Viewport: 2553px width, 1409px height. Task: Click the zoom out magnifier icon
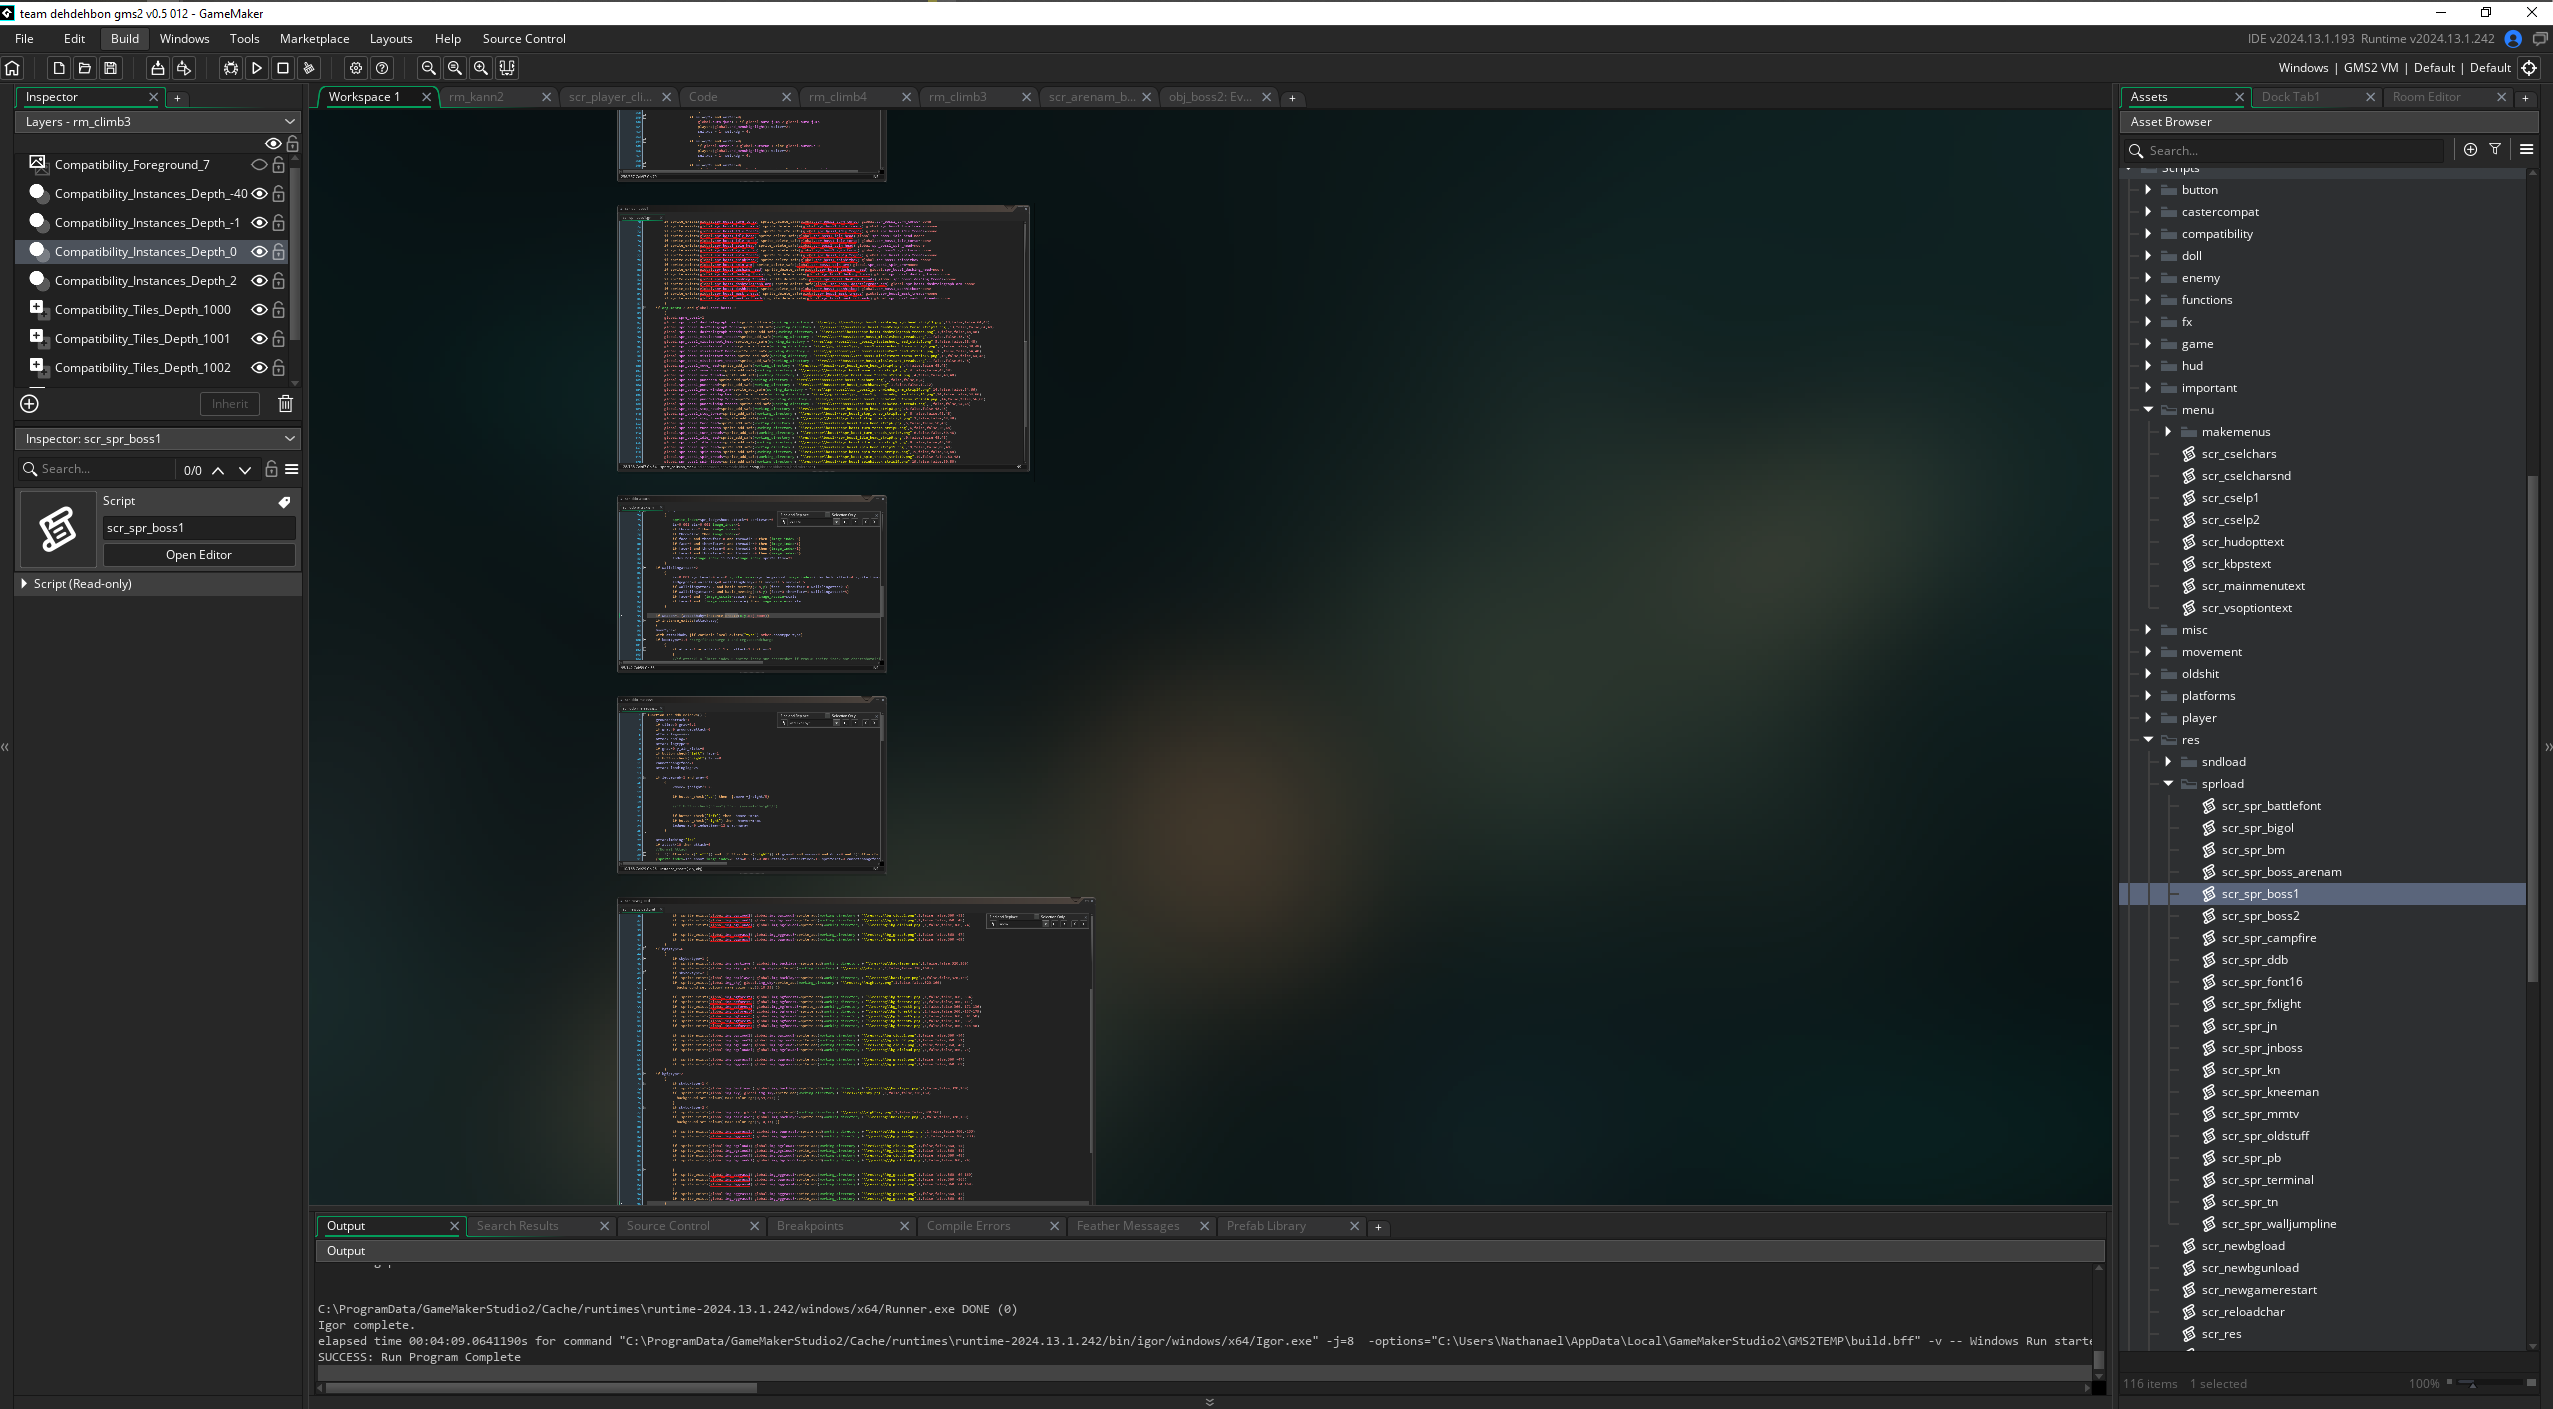[429, 68]
